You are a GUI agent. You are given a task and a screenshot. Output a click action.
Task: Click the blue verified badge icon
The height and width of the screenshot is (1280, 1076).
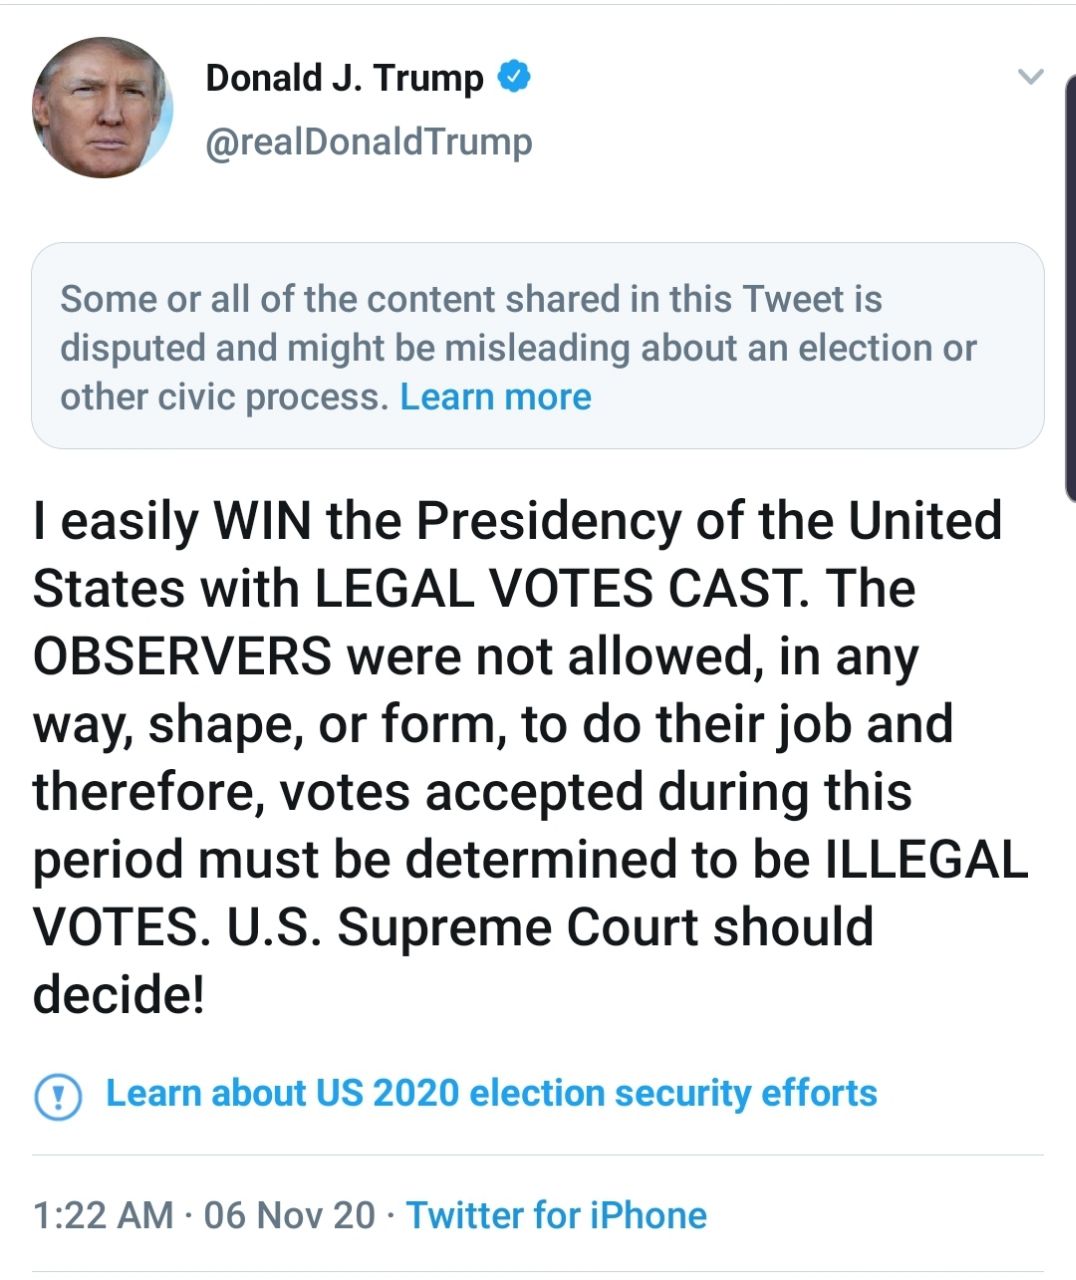click(513, 77)
